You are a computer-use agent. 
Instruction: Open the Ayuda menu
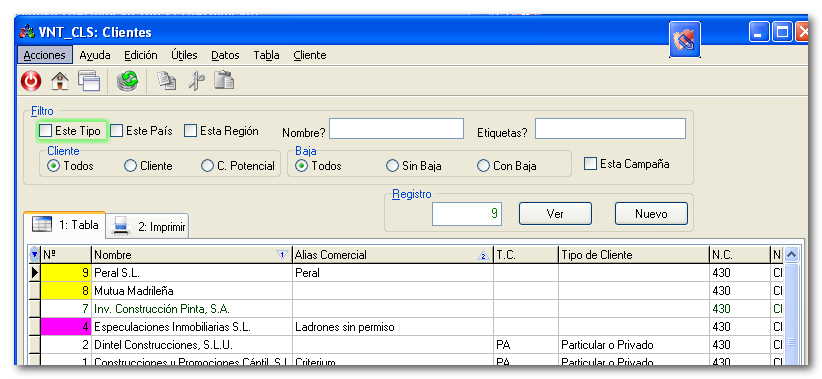[x=95, y=55]
